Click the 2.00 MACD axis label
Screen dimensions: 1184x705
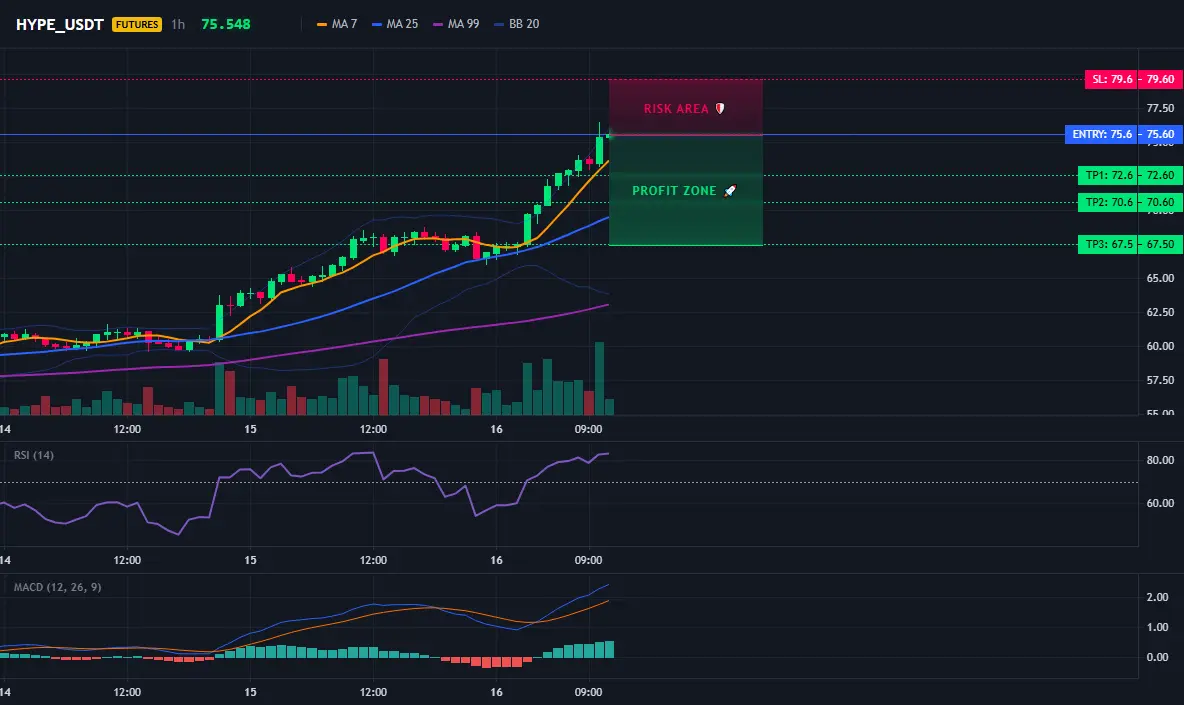coord(1158,597)
